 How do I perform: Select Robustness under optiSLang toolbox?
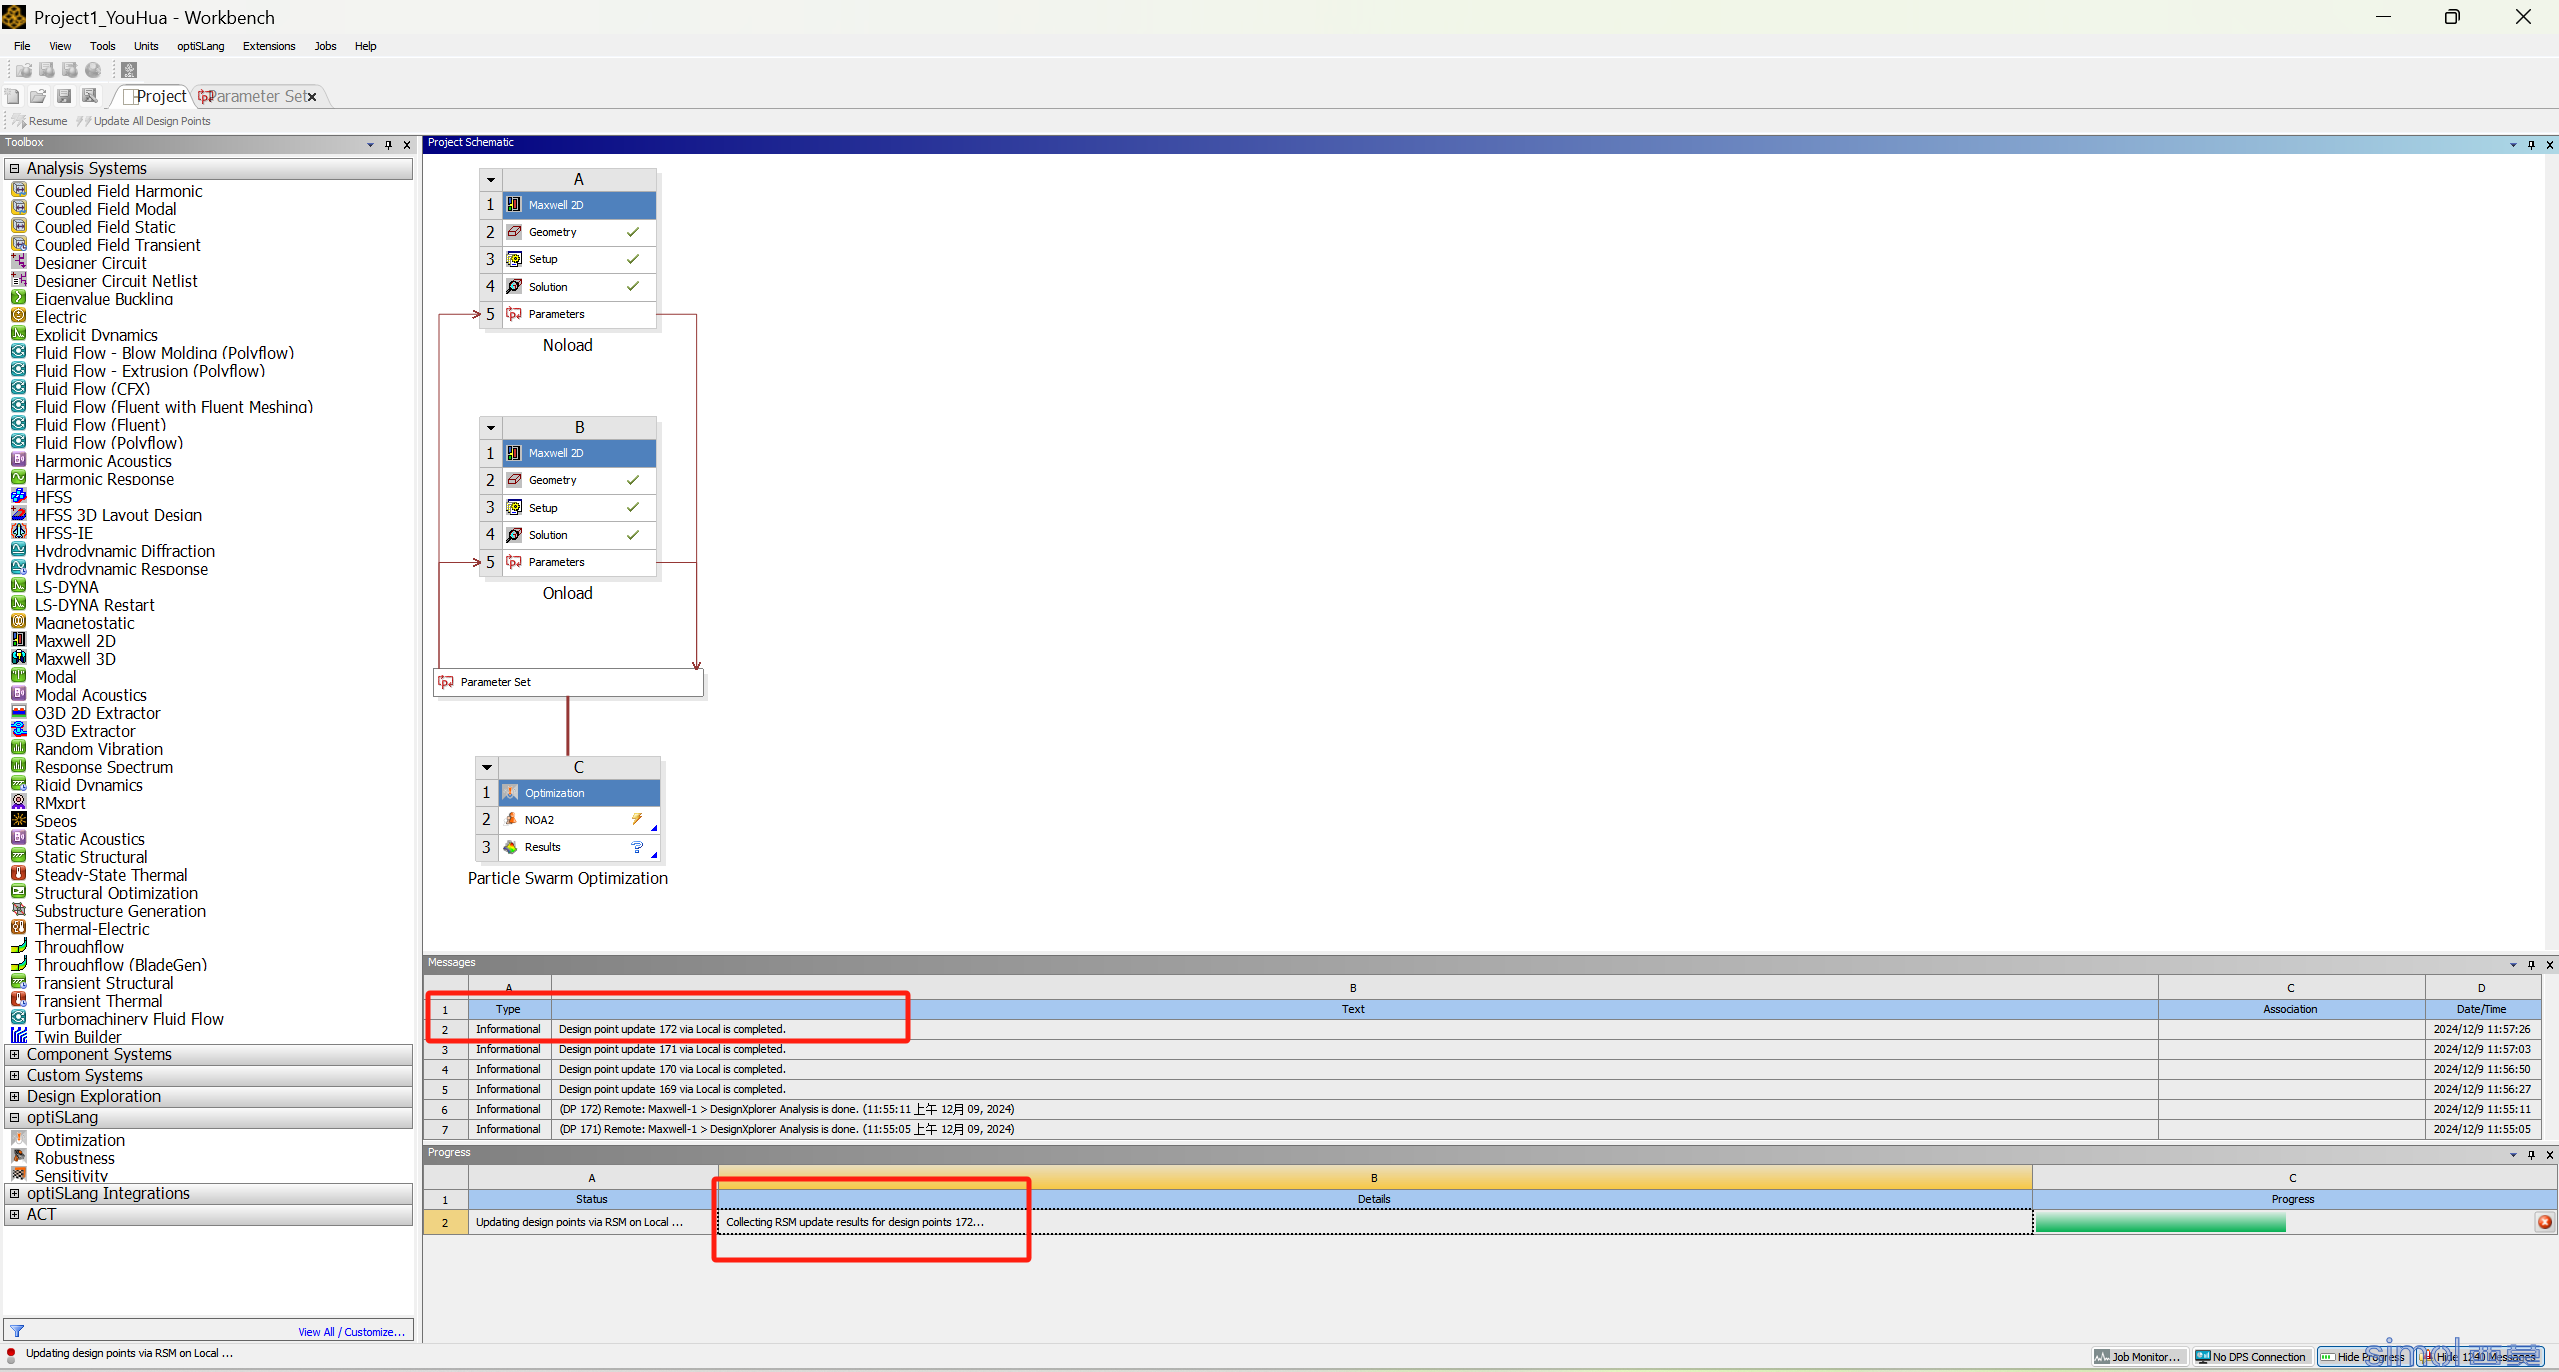[x=75, y=1158]
